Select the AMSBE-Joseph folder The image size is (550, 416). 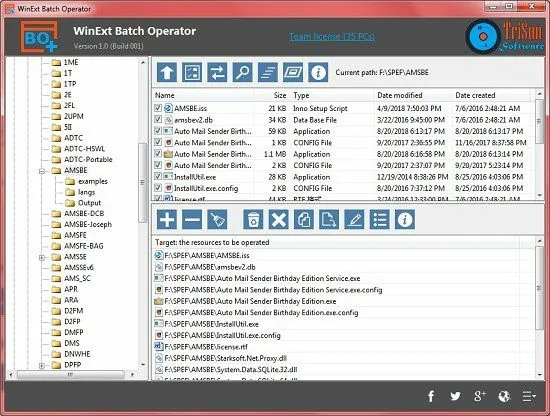coord(88,224)
